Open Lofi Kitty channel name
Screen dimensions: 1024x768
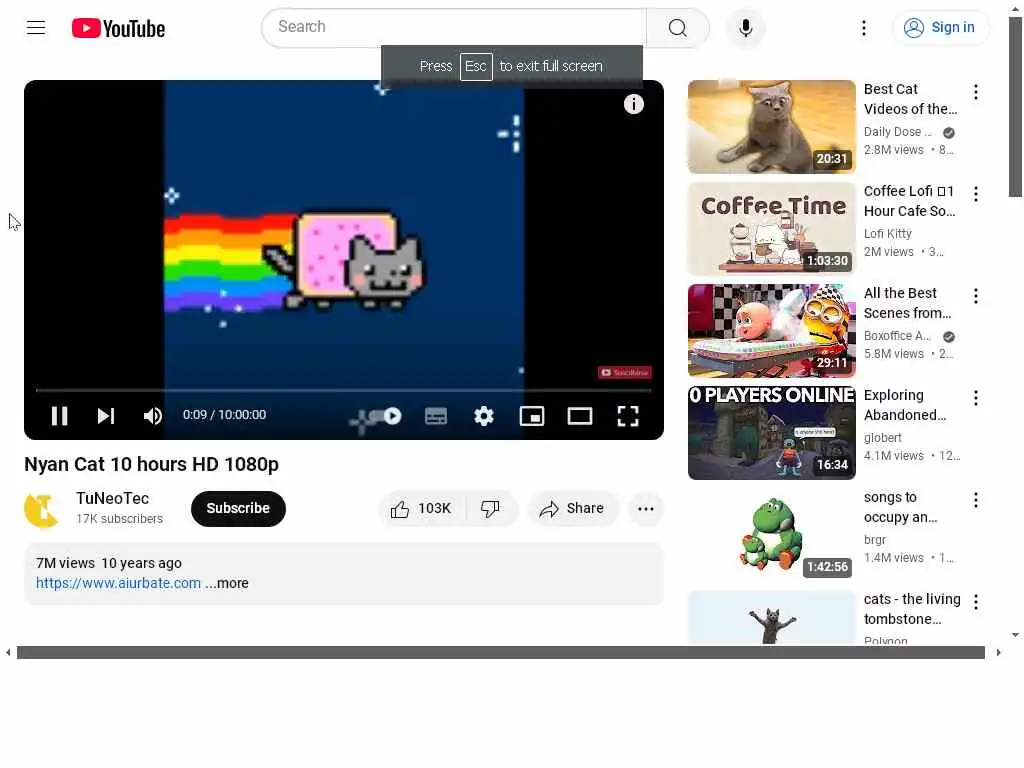coord(888,234)
